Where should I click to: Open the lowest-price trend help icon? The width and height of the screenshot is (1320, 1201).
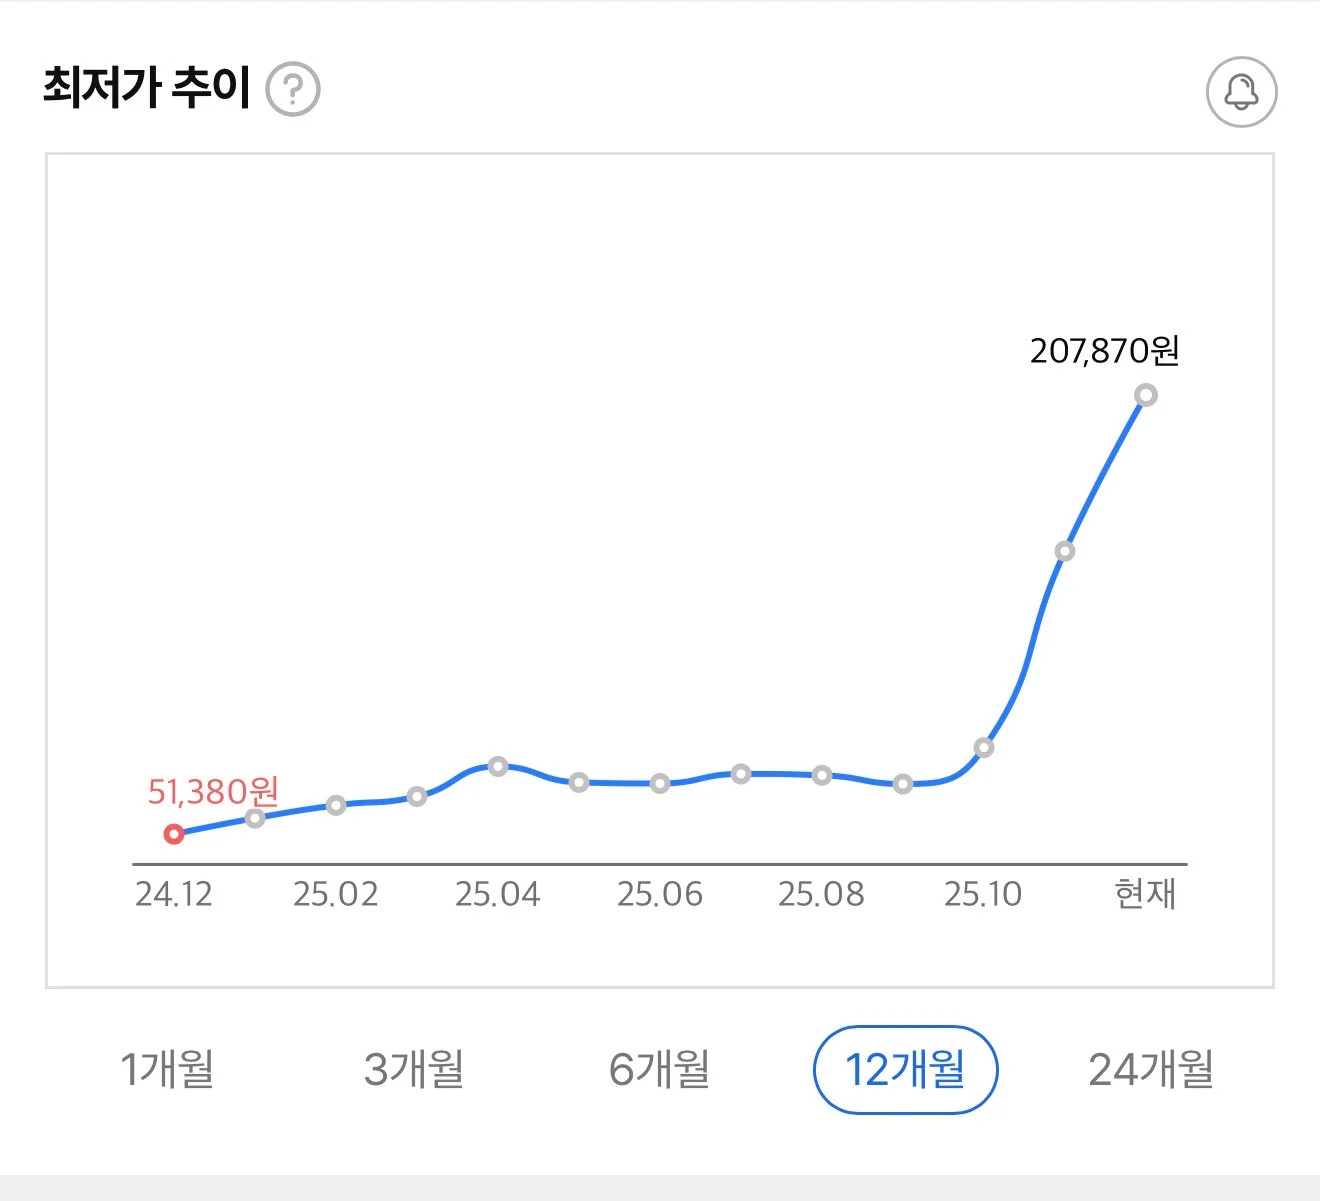[x=293, y=89]
